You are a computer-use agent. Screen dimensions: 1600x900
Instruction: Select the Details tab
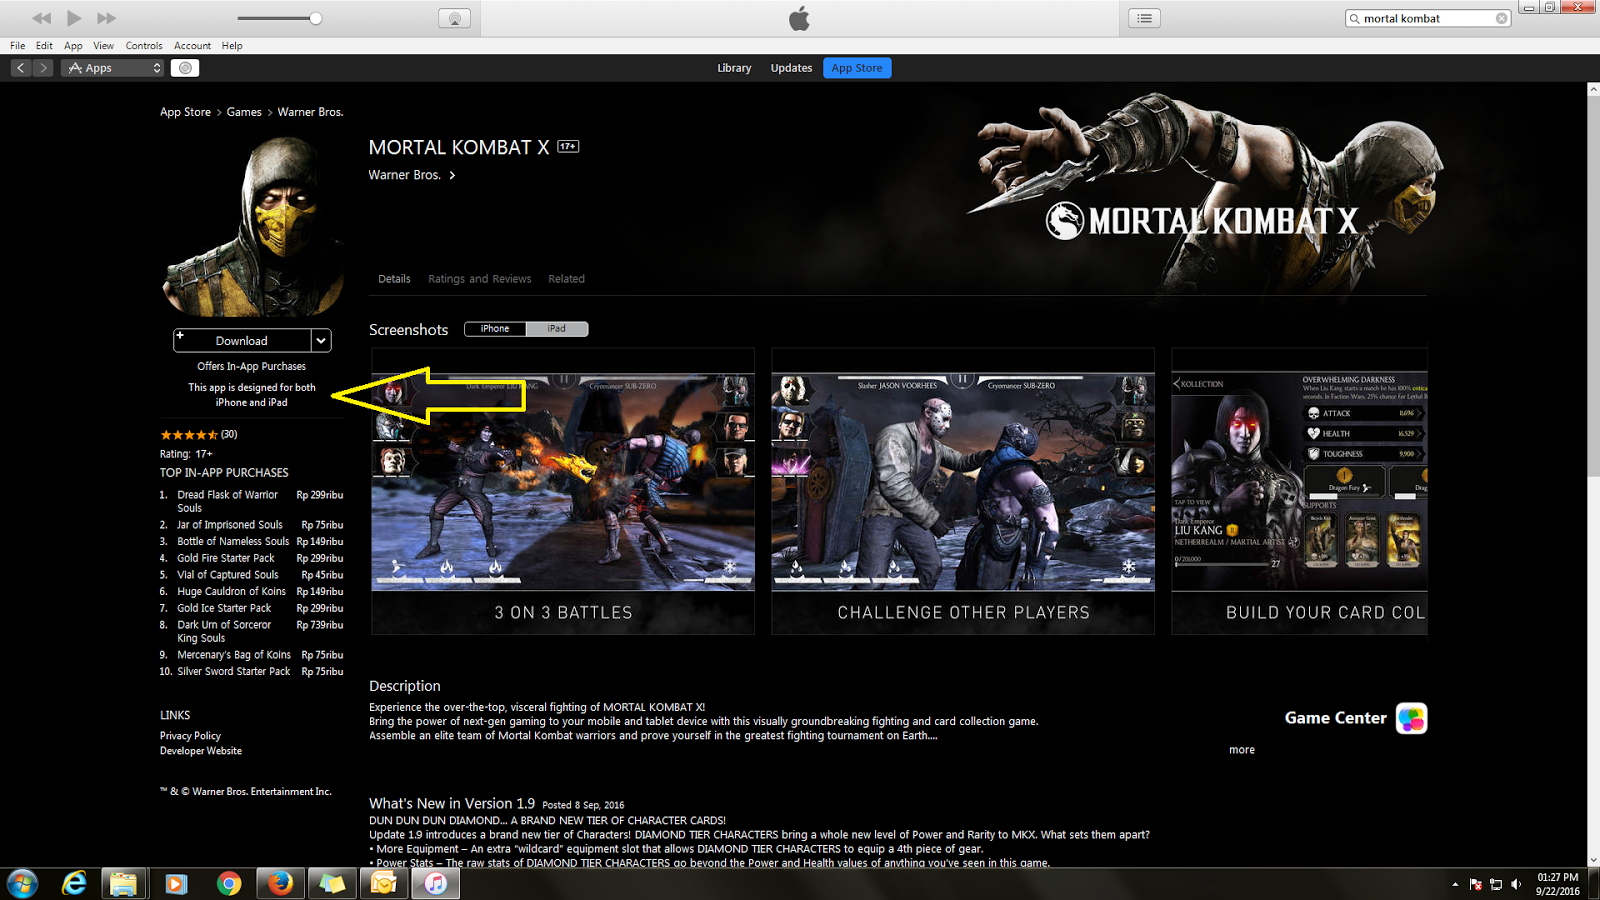(394, 279)
